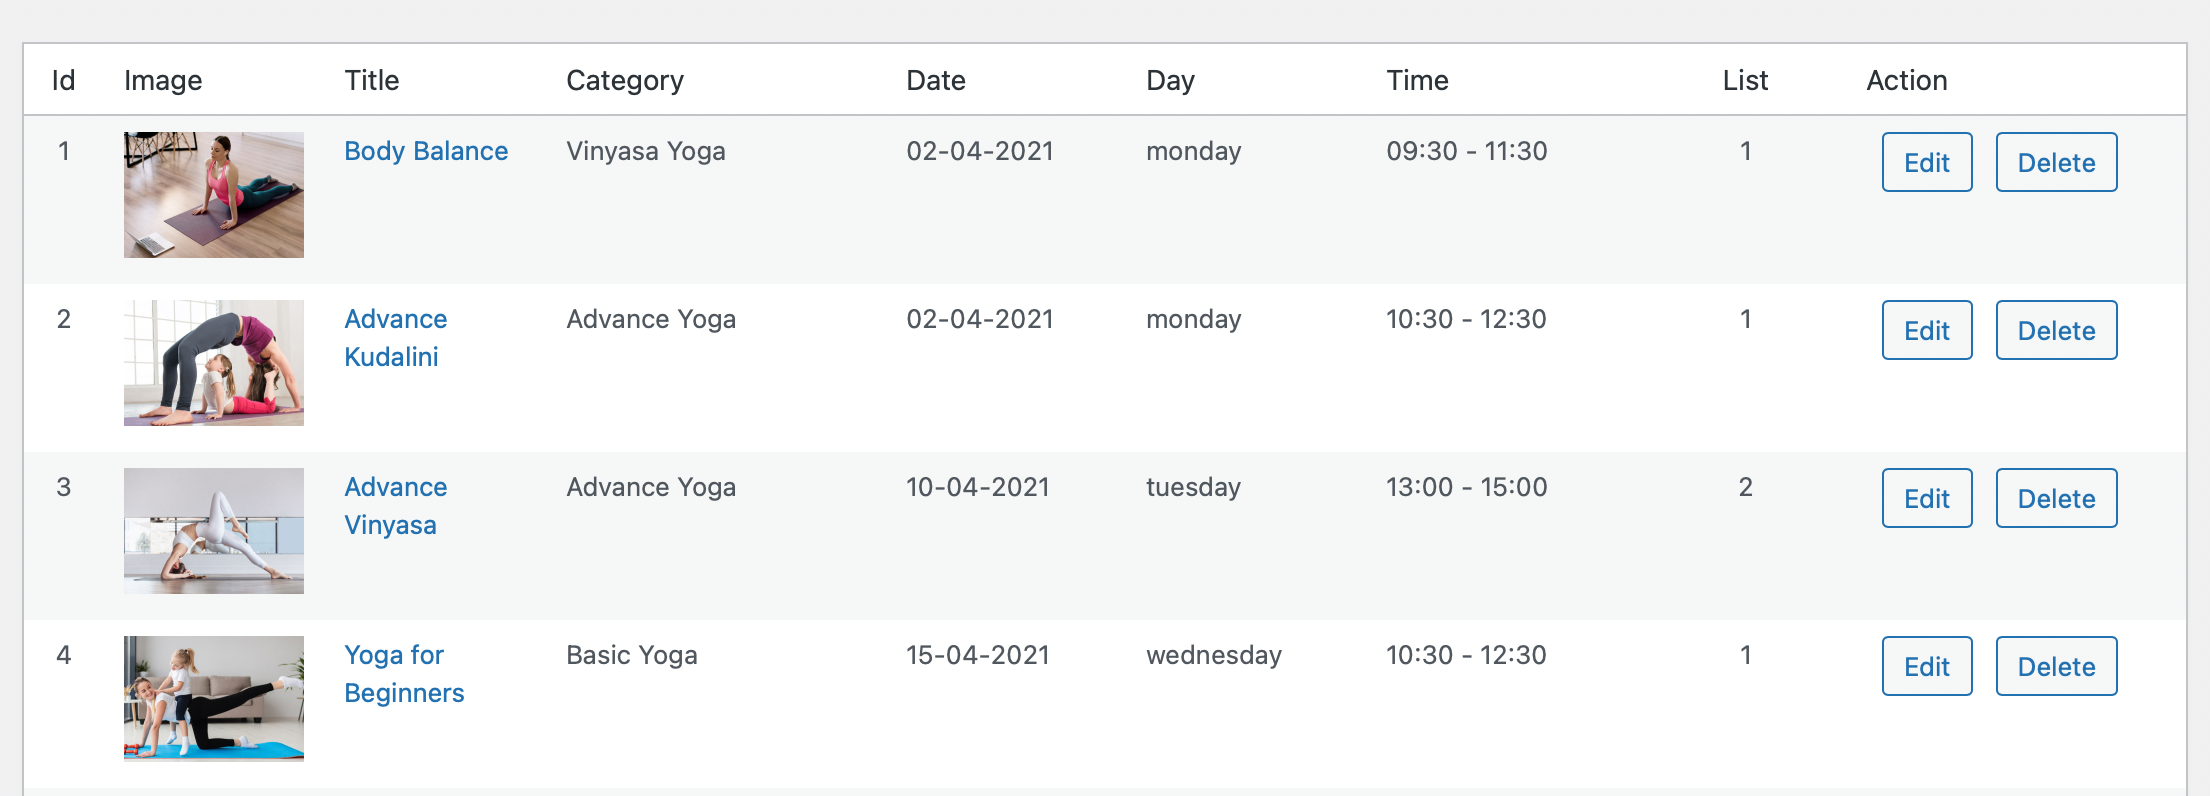Open the Advance Vinyasa title link
The image size is (2210, 796).
coord(395,506)
